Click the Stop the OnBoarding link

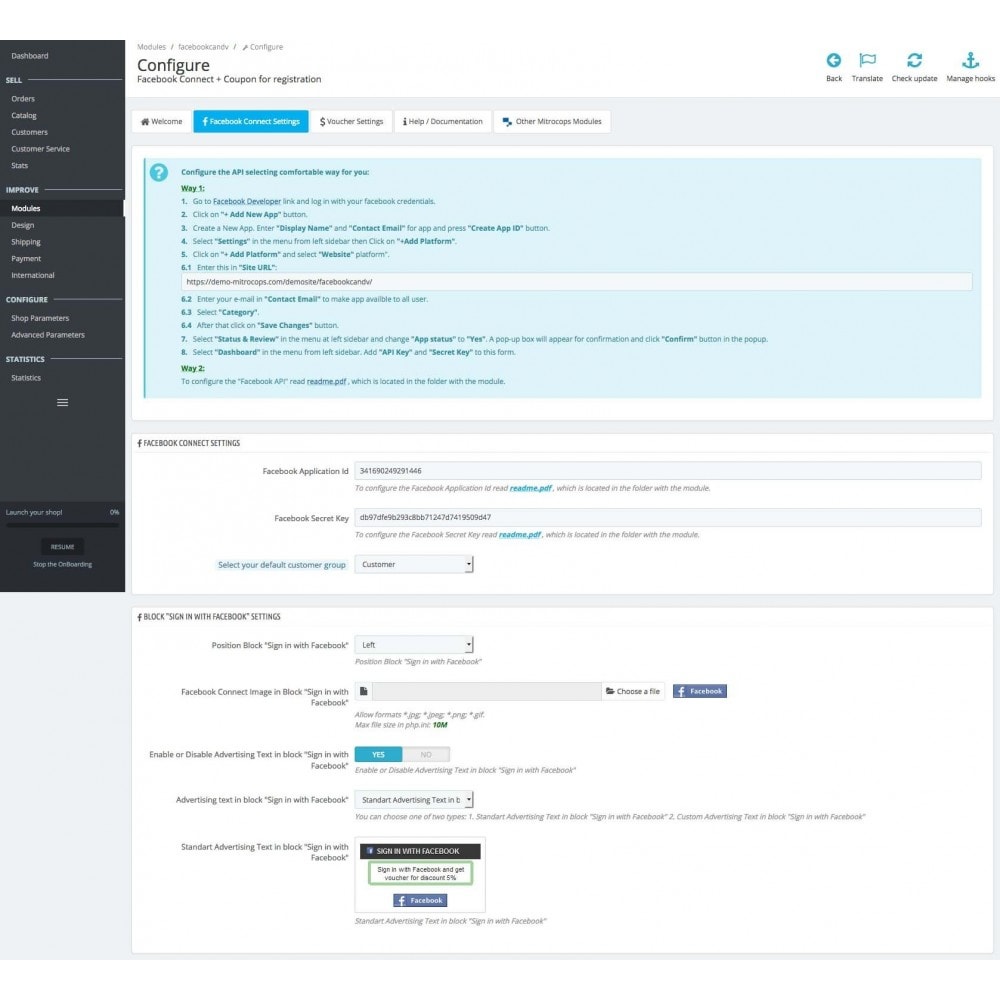pyautogui.click(x=62, y=564)
